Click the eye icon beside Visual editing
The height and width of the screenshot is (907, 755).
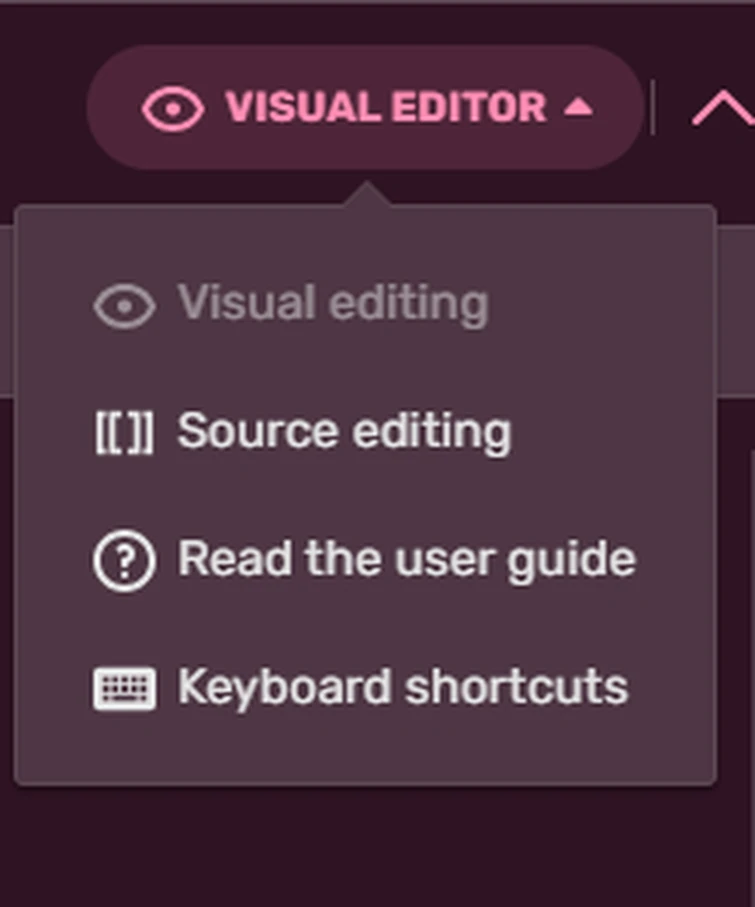(x=124, y=306)
